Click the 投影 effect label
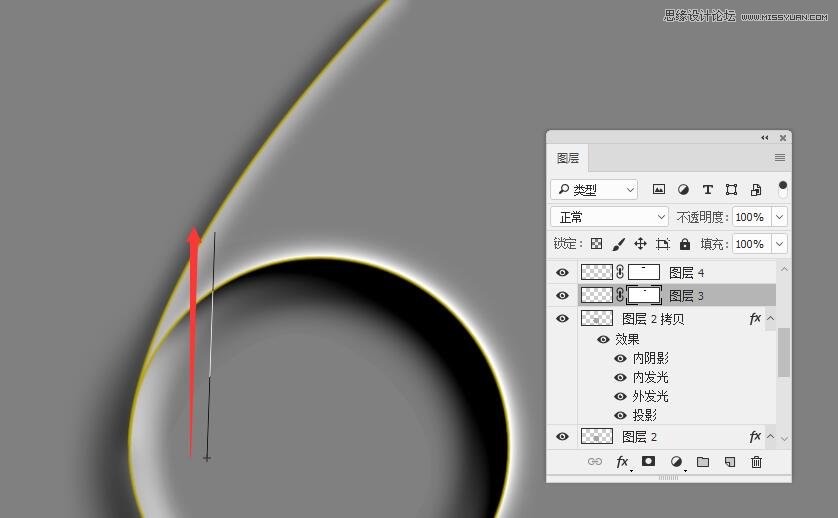 click(x=645, y=415)
